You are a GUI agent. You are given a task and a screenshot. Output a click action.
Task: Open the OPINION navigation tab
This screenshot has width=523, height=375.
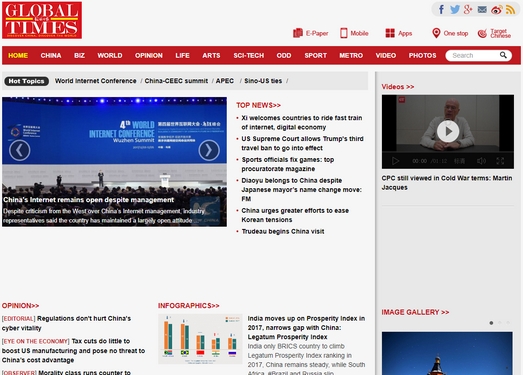pos(149,55)
